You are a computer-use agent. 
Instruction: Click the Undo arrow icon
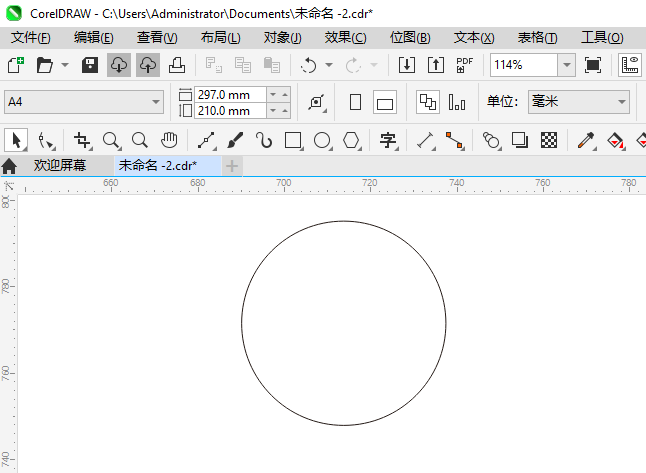[309, 65]
